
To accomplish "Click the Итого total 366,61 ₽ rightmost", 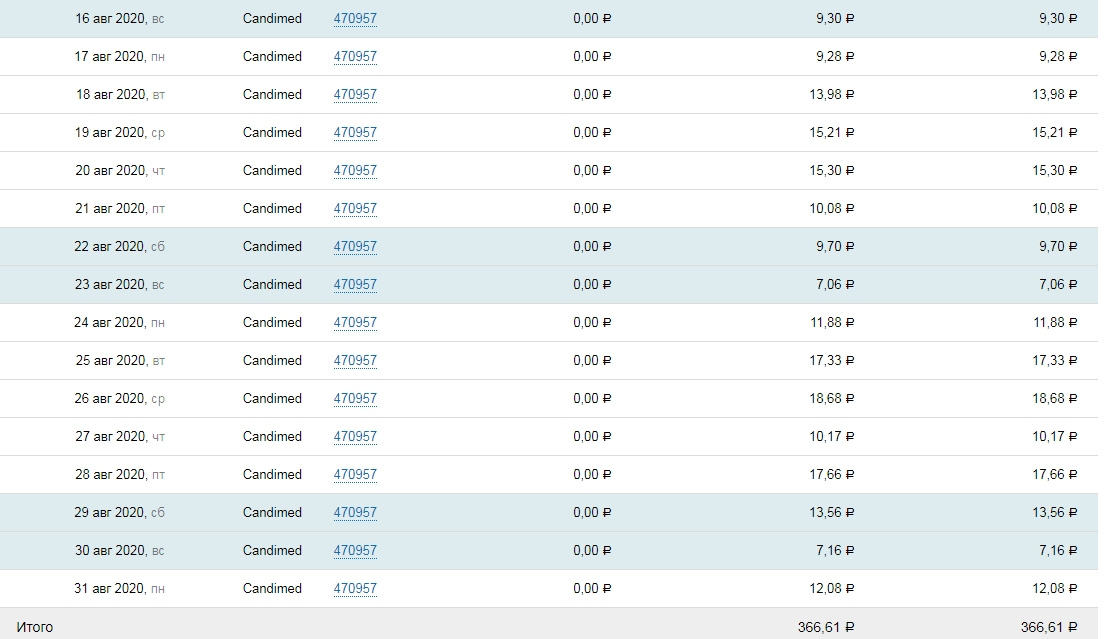I will (1049, 627).
